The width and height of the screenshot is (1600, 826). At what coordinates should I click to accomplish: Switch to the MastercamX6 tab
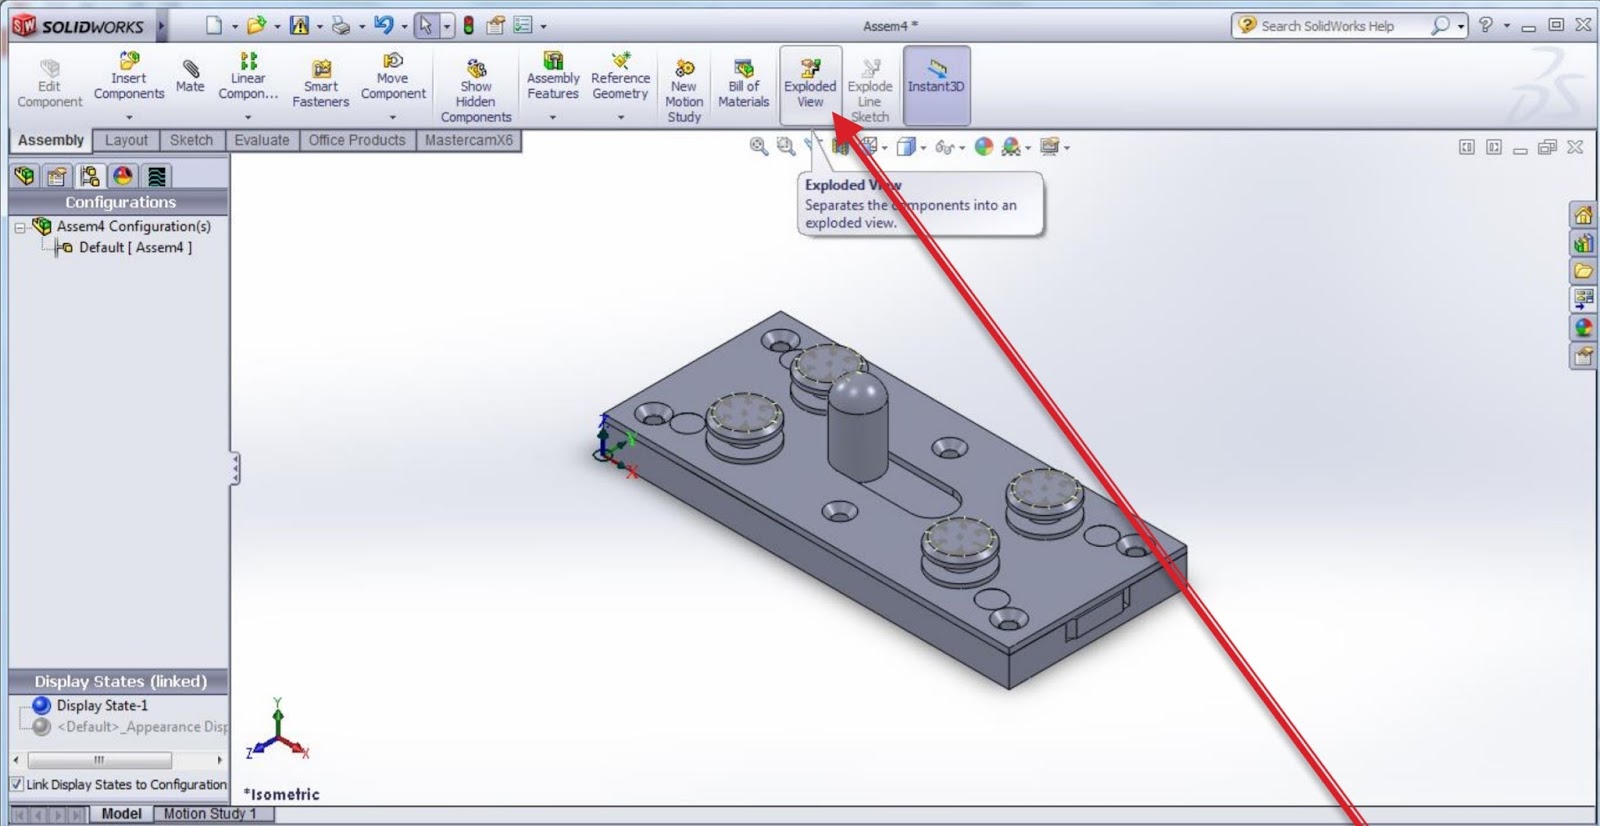click(x=469, y=140)
